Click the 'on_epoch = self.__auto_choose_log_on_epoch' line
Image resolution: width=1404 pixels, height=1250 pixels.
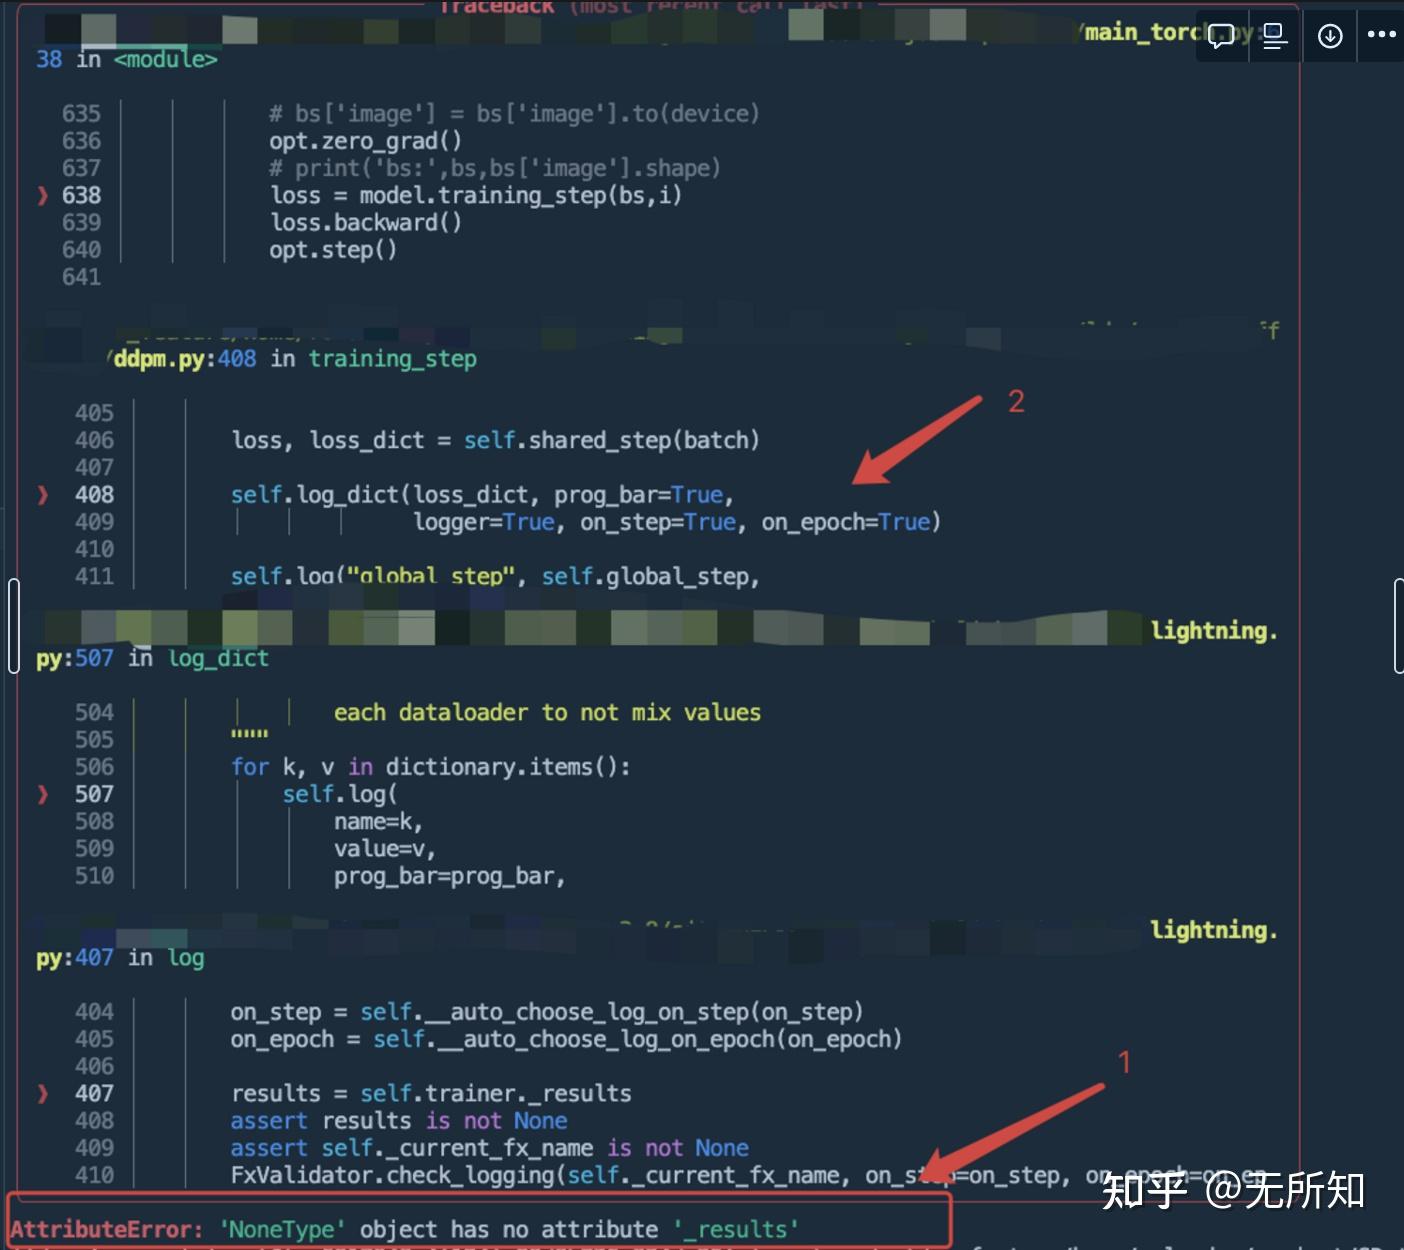(x=566, y=1039)
